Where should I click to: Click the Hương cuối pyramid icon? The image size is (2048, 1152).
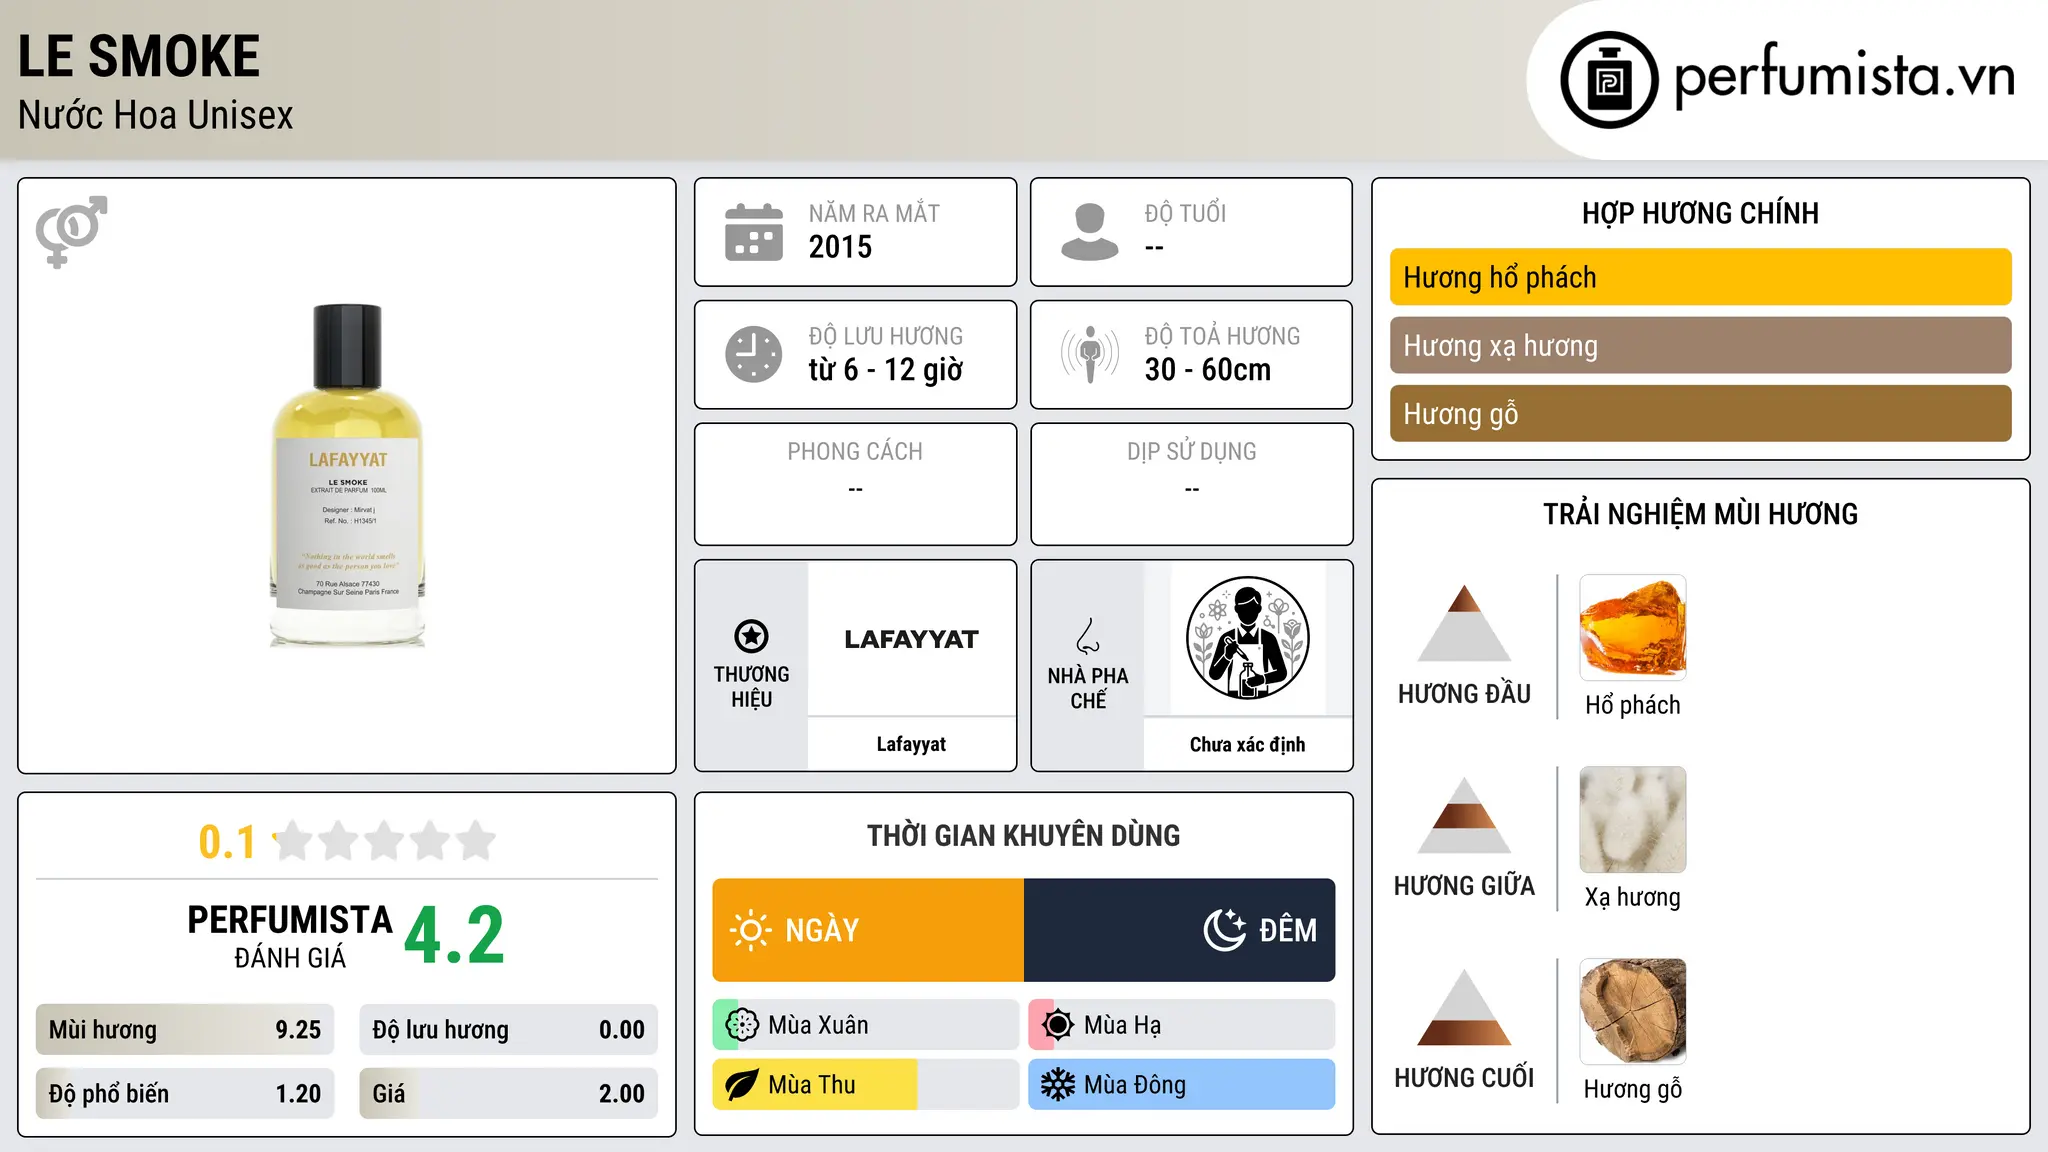pos(1464,1007)
